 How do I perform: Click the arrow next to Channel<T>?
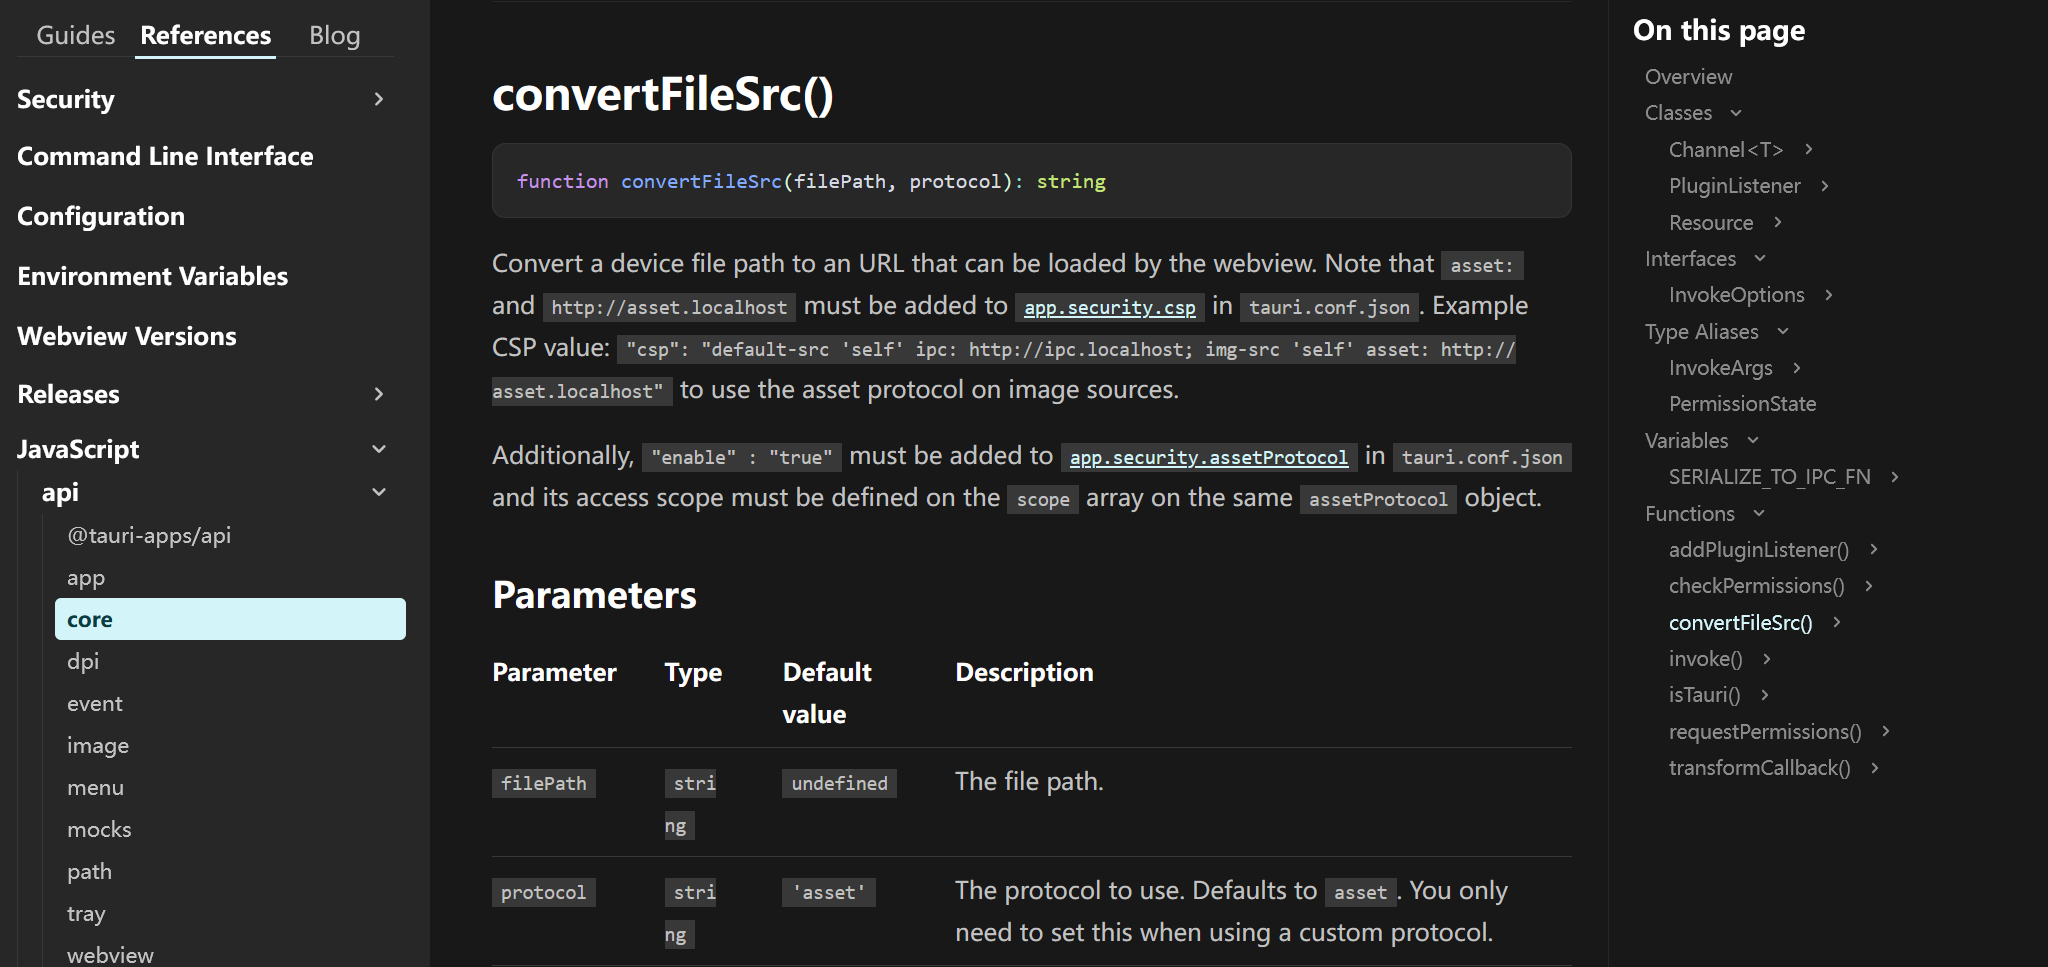pyautogui.click(x=1808, y=149)
